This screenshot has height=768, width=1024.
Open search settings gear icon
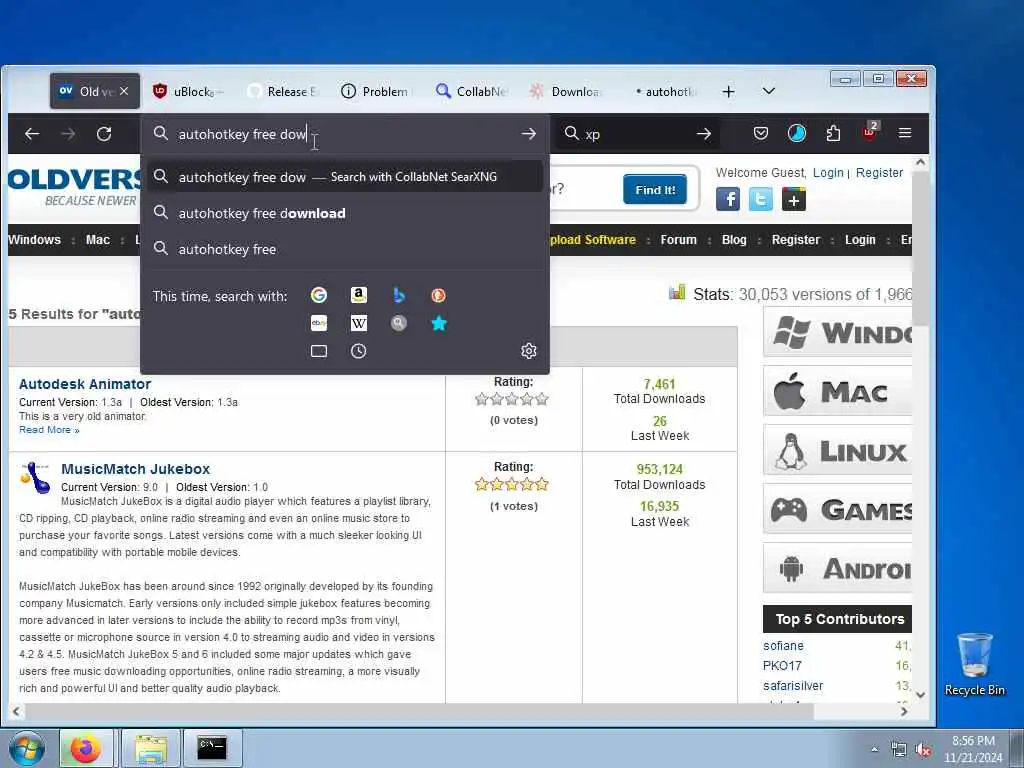529,351
